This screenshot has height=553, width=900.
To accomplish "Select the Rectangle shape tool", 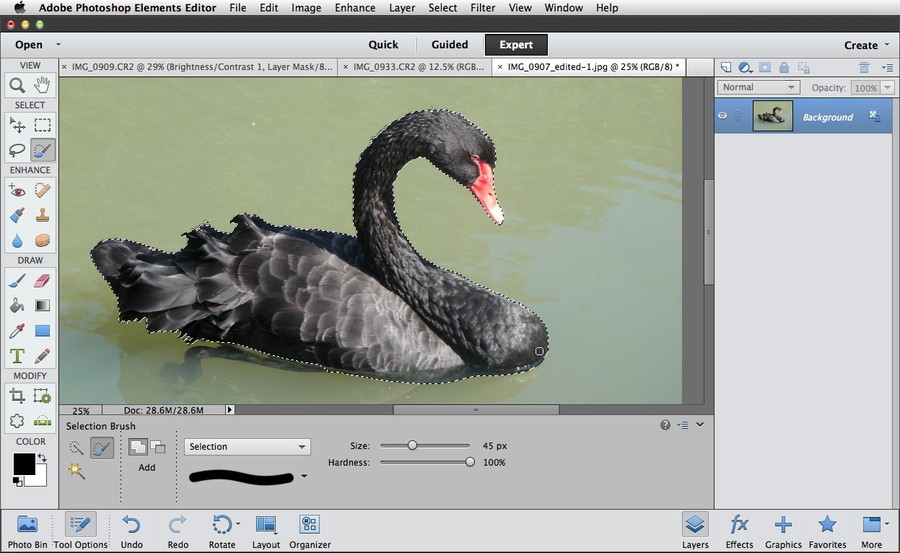I will click(42, 331).
